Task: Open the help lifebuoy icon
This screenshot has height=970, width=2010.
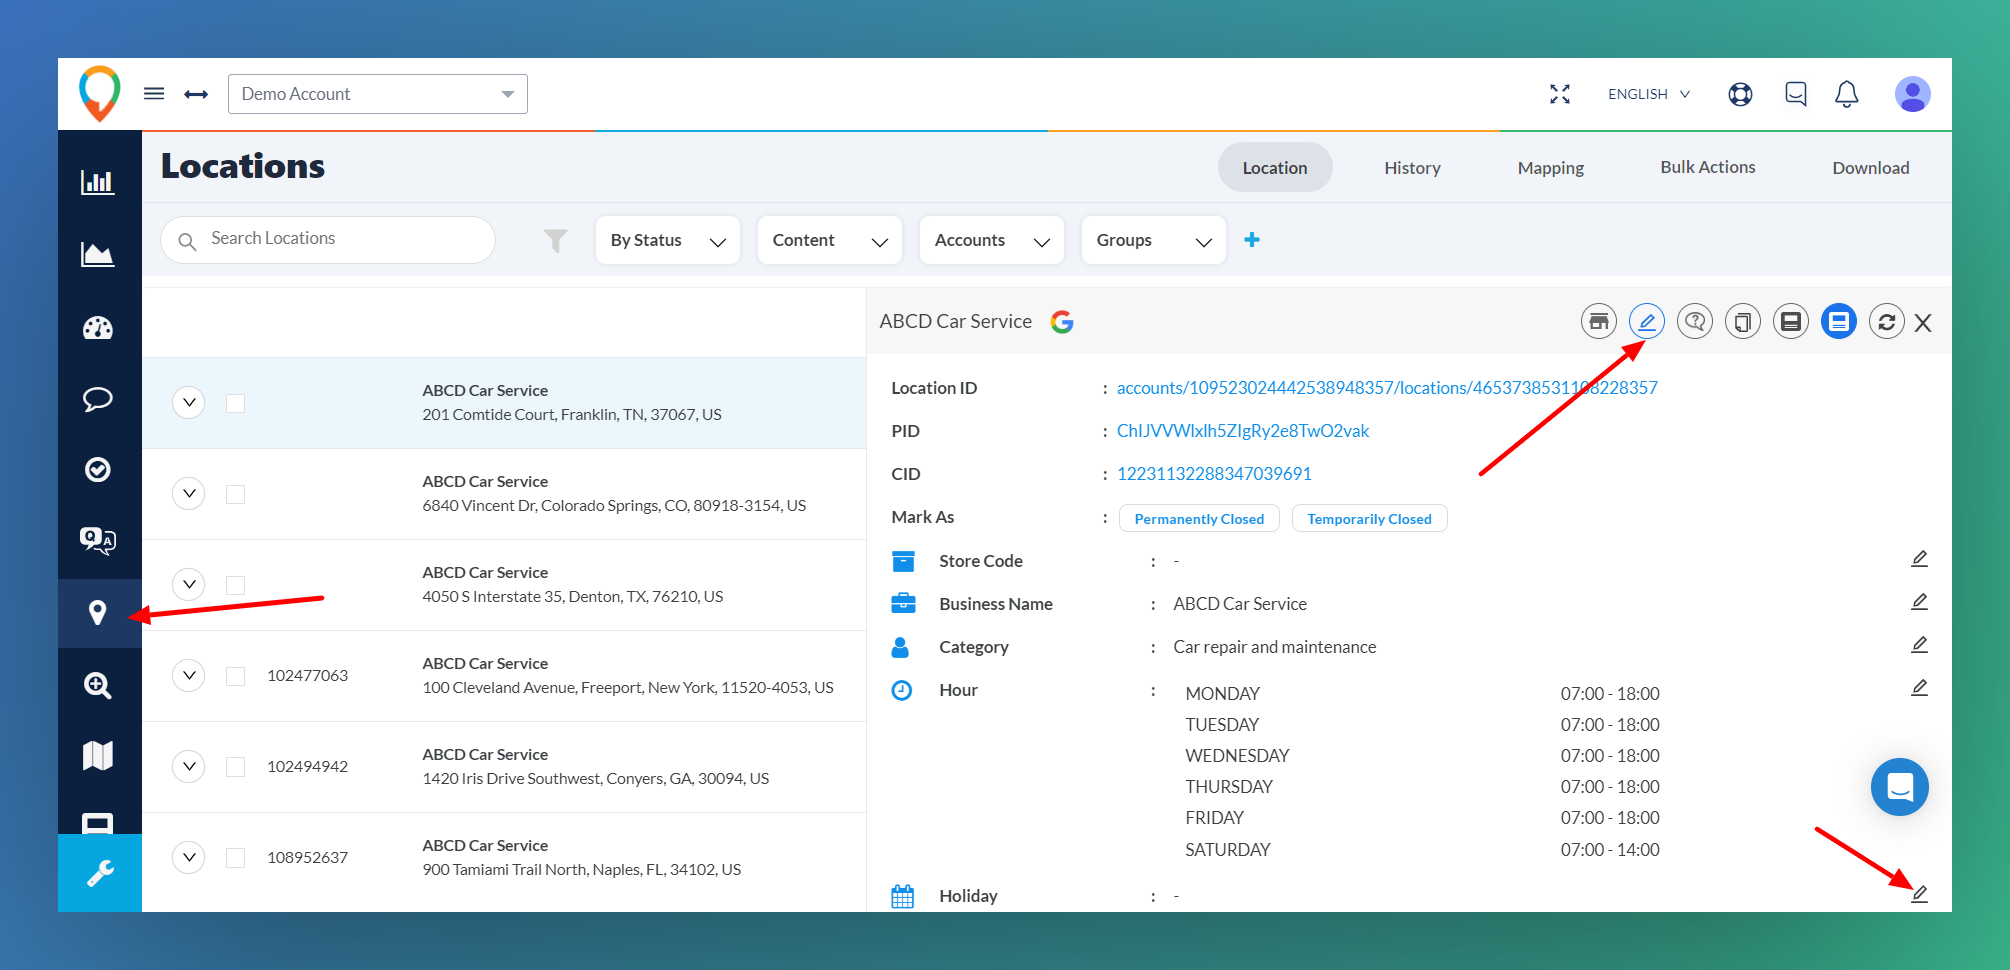Action: click(1740, 94)
